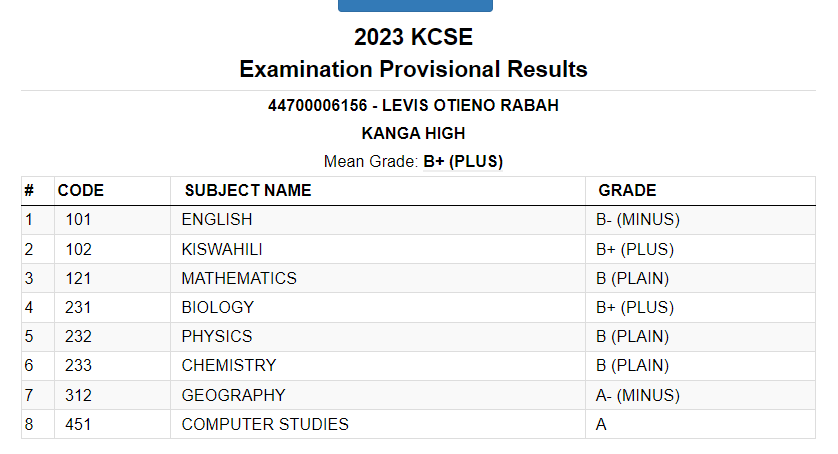This screenshot has height=454, width=838.
Task: Click the 2023 KCSE heading
Action: click(x=413, y=38)
